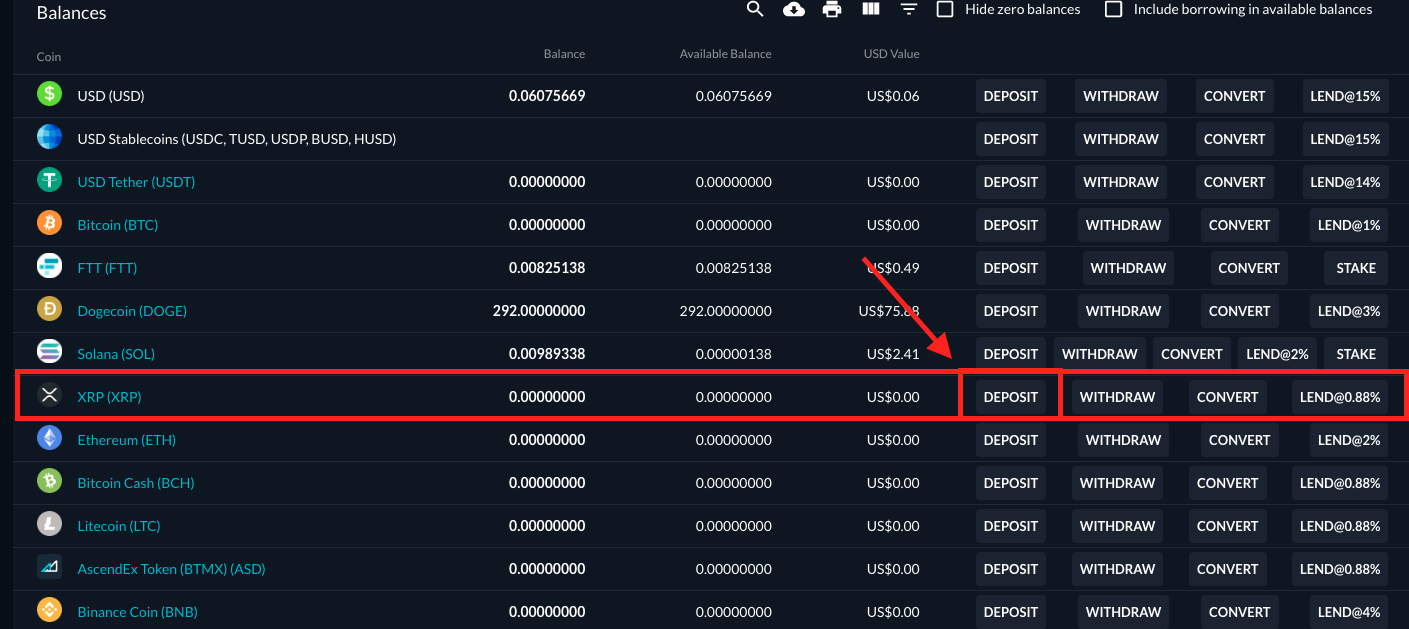Viewport: 1409px width, 629px height.
Task: Click the XRP coin icon
Action: coord(49,395)
